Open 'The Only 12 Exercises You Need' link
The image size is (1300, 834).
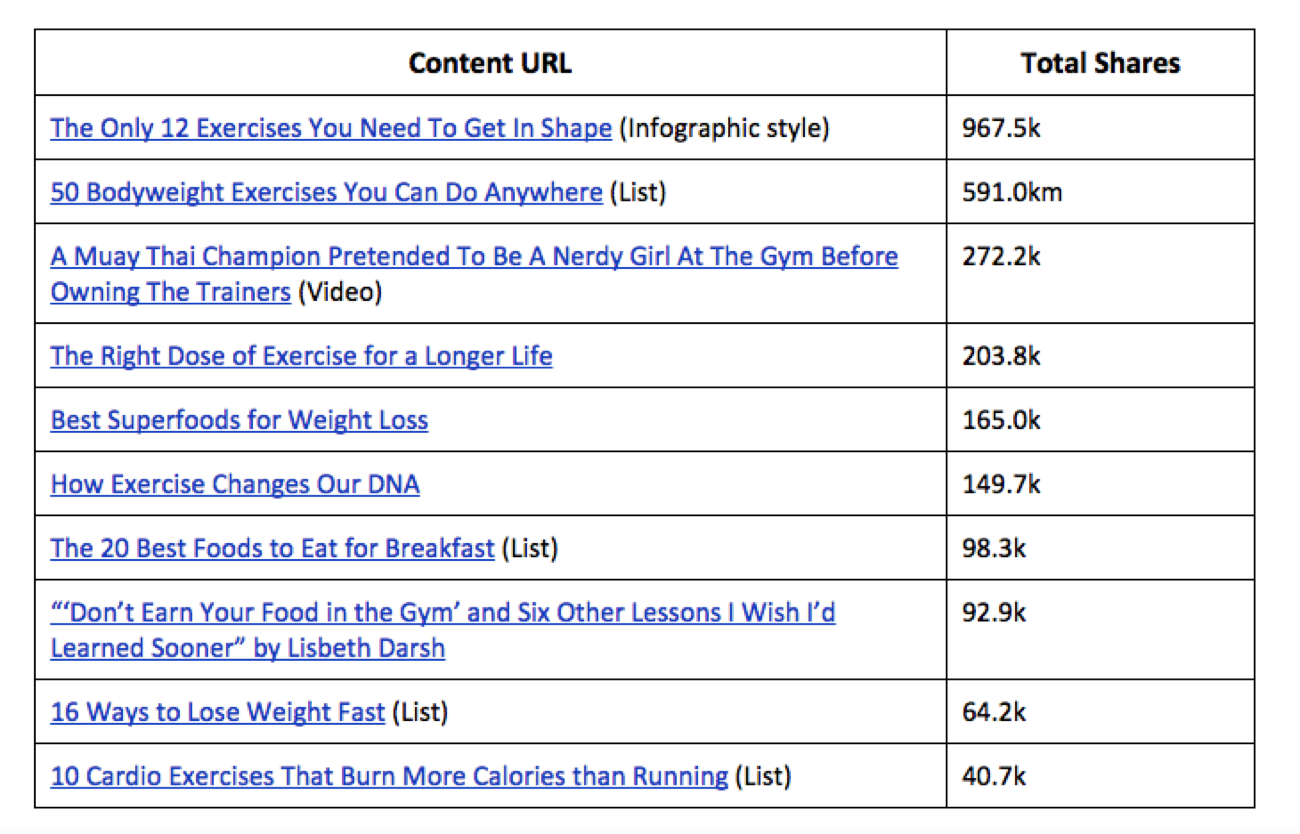click(331, 128)
